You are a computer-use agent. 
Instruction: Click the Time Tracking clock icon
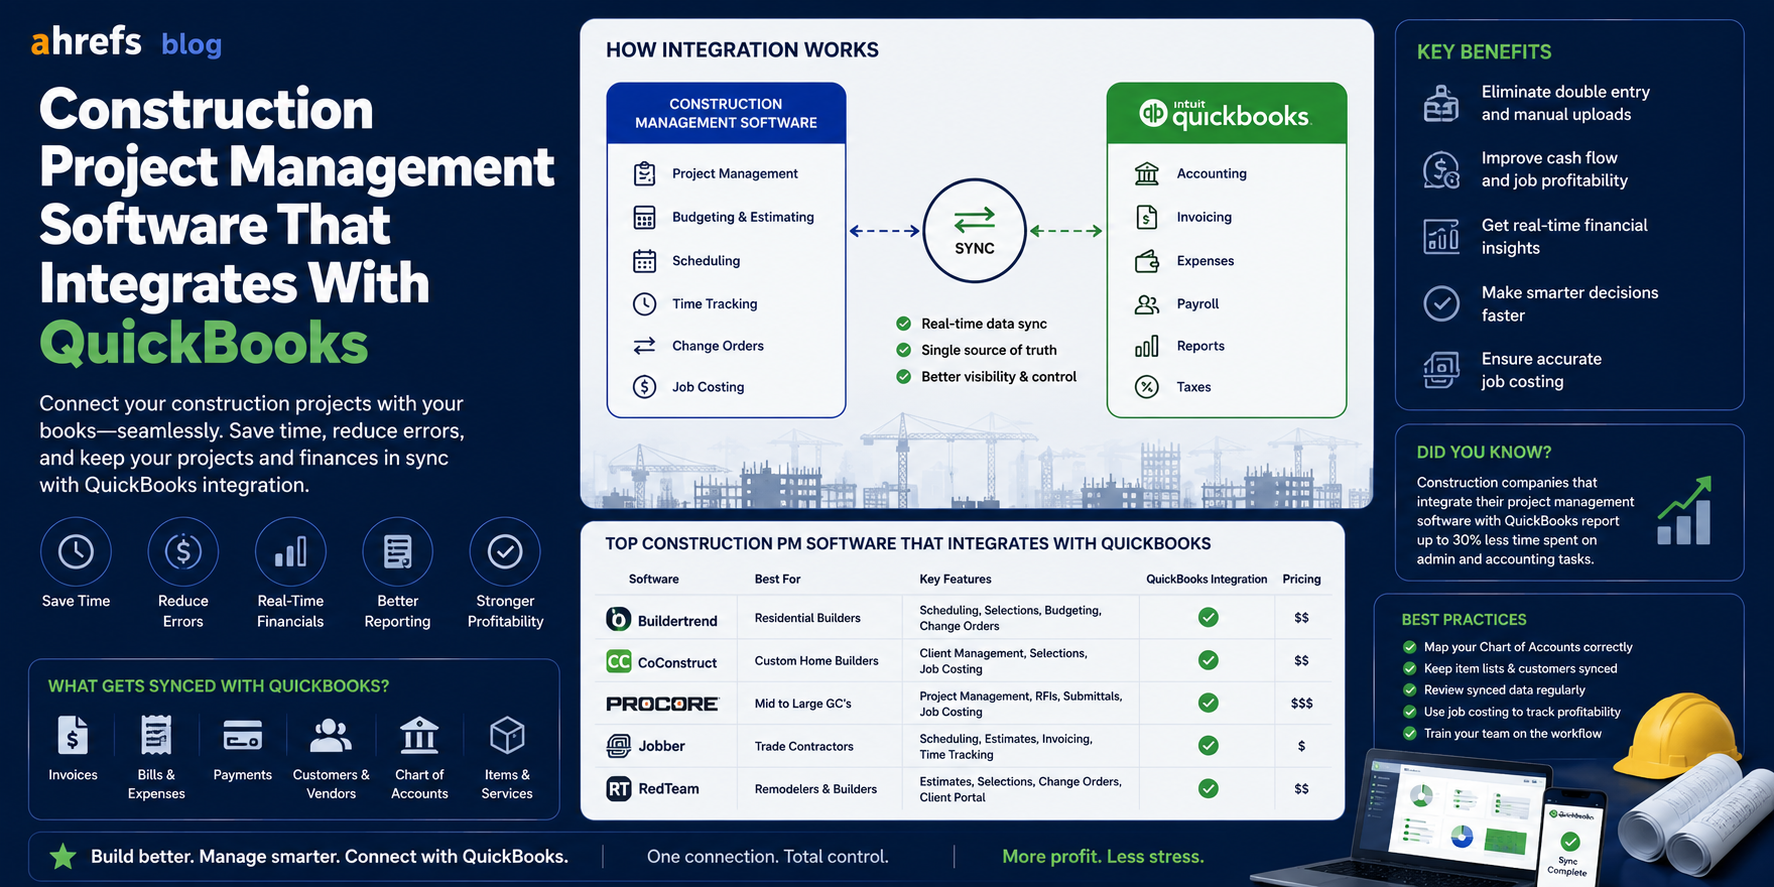(x=645, y=304)
